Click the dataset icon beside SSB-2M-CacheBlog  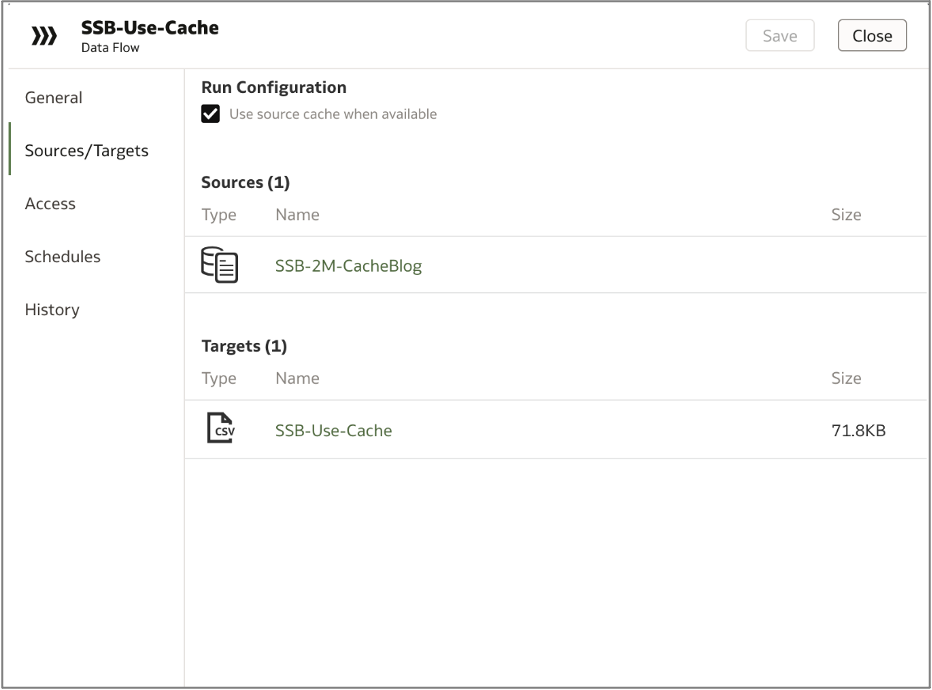[x=221, y=264]
